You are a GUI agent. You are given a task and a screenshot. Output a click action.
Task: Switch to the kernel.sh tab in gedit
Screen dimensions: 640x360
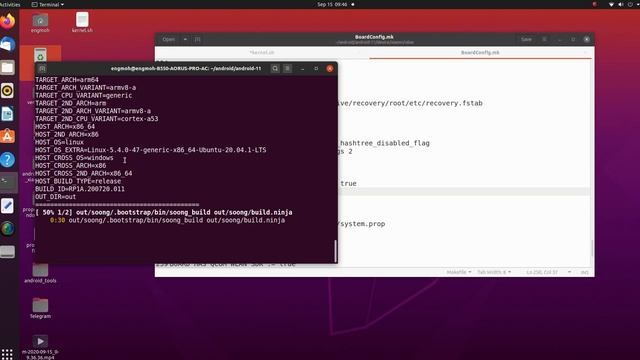(x=262, y=53)
